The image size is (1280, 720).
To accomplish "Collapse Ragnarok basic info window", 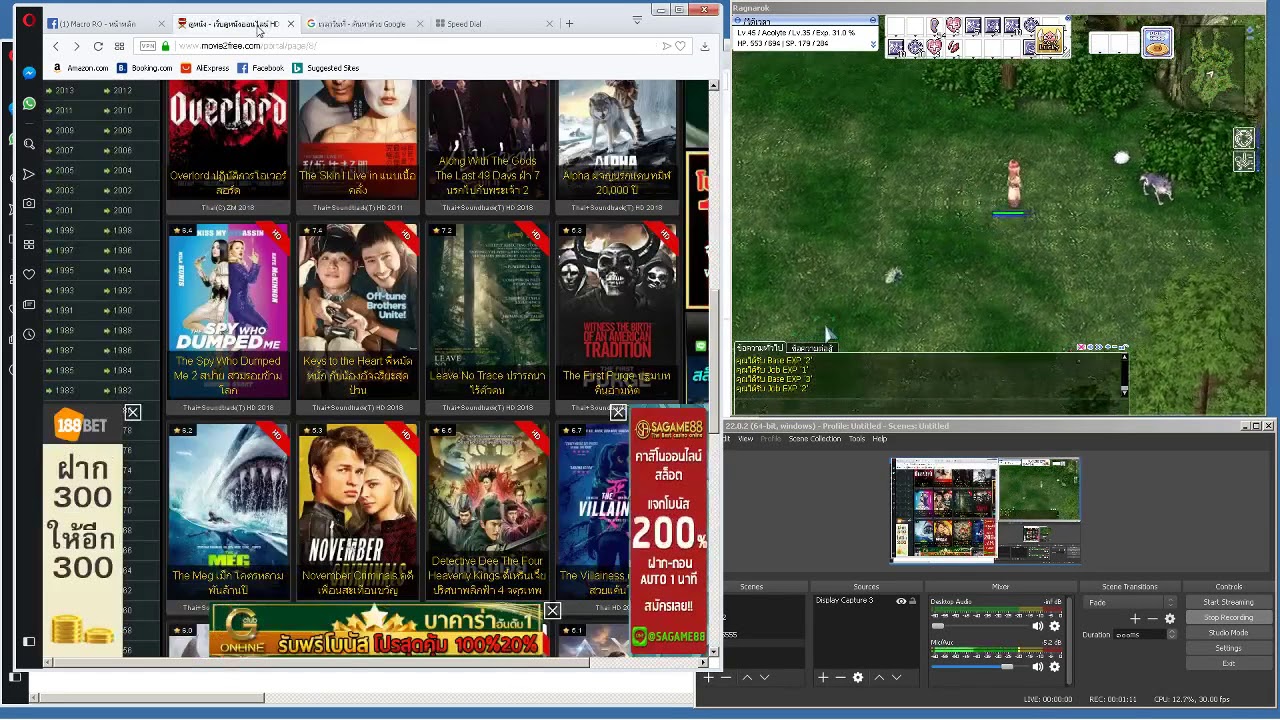I will [x=873, y=21].
